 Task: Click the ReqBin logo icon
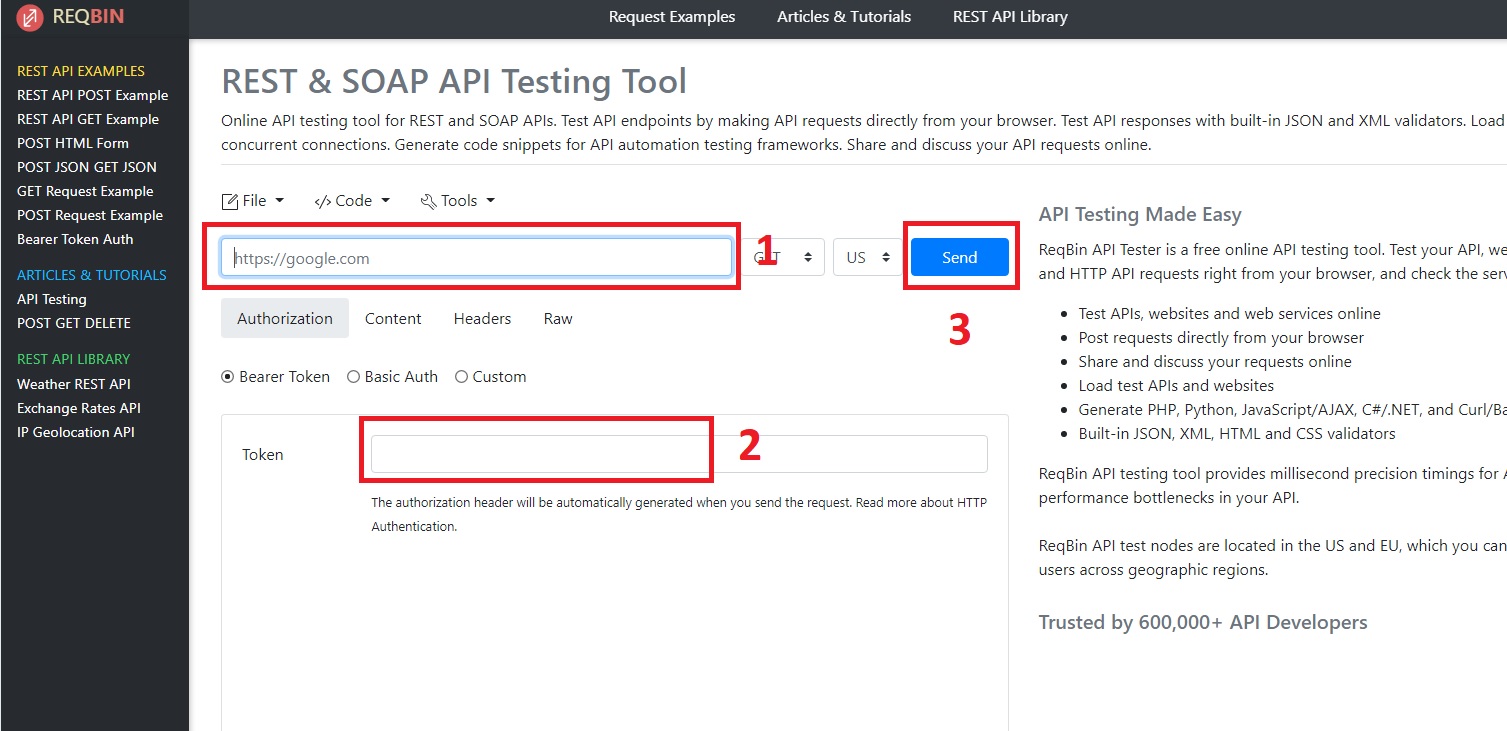click(x=30, y=17)
